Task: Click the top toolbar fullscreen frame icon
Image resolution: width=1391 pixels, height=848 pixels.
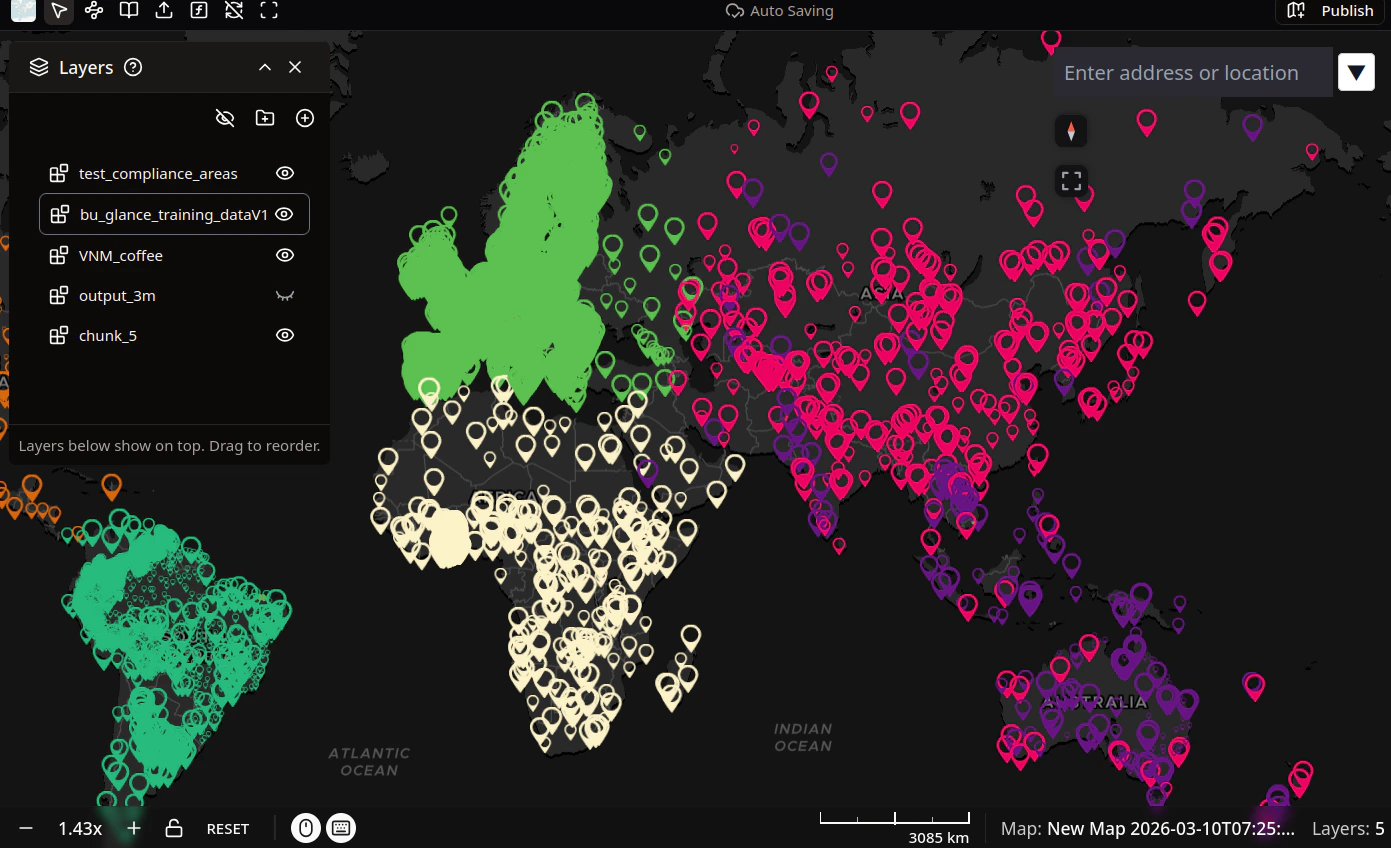Action: tap(268, 11)
